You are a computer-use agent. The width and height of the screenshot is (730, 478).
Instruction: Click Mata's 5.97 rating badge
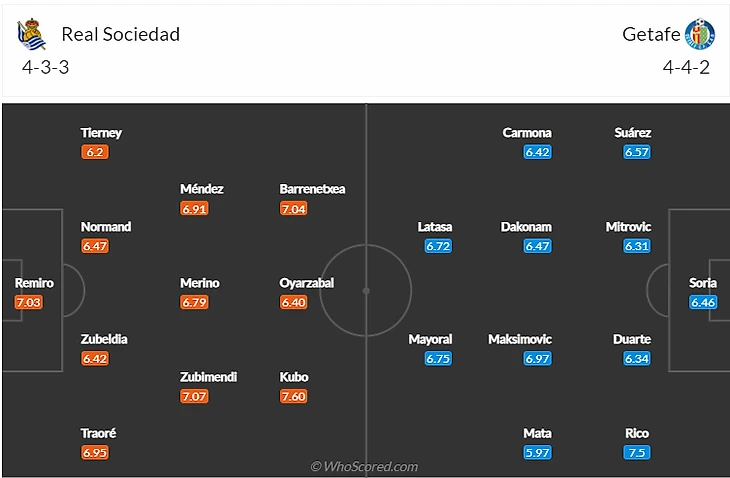click(537, 452)
